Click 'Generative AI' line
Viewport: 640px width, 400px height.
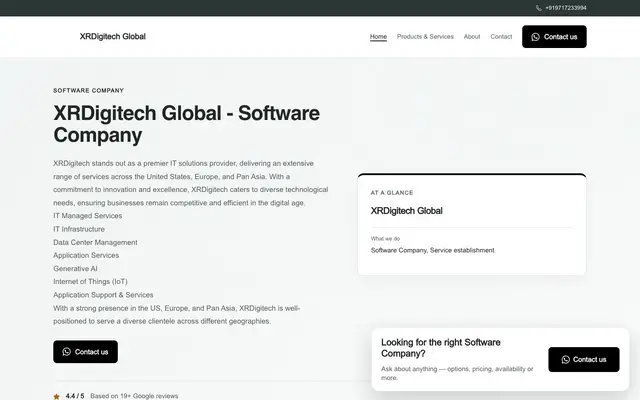point(75,269)
